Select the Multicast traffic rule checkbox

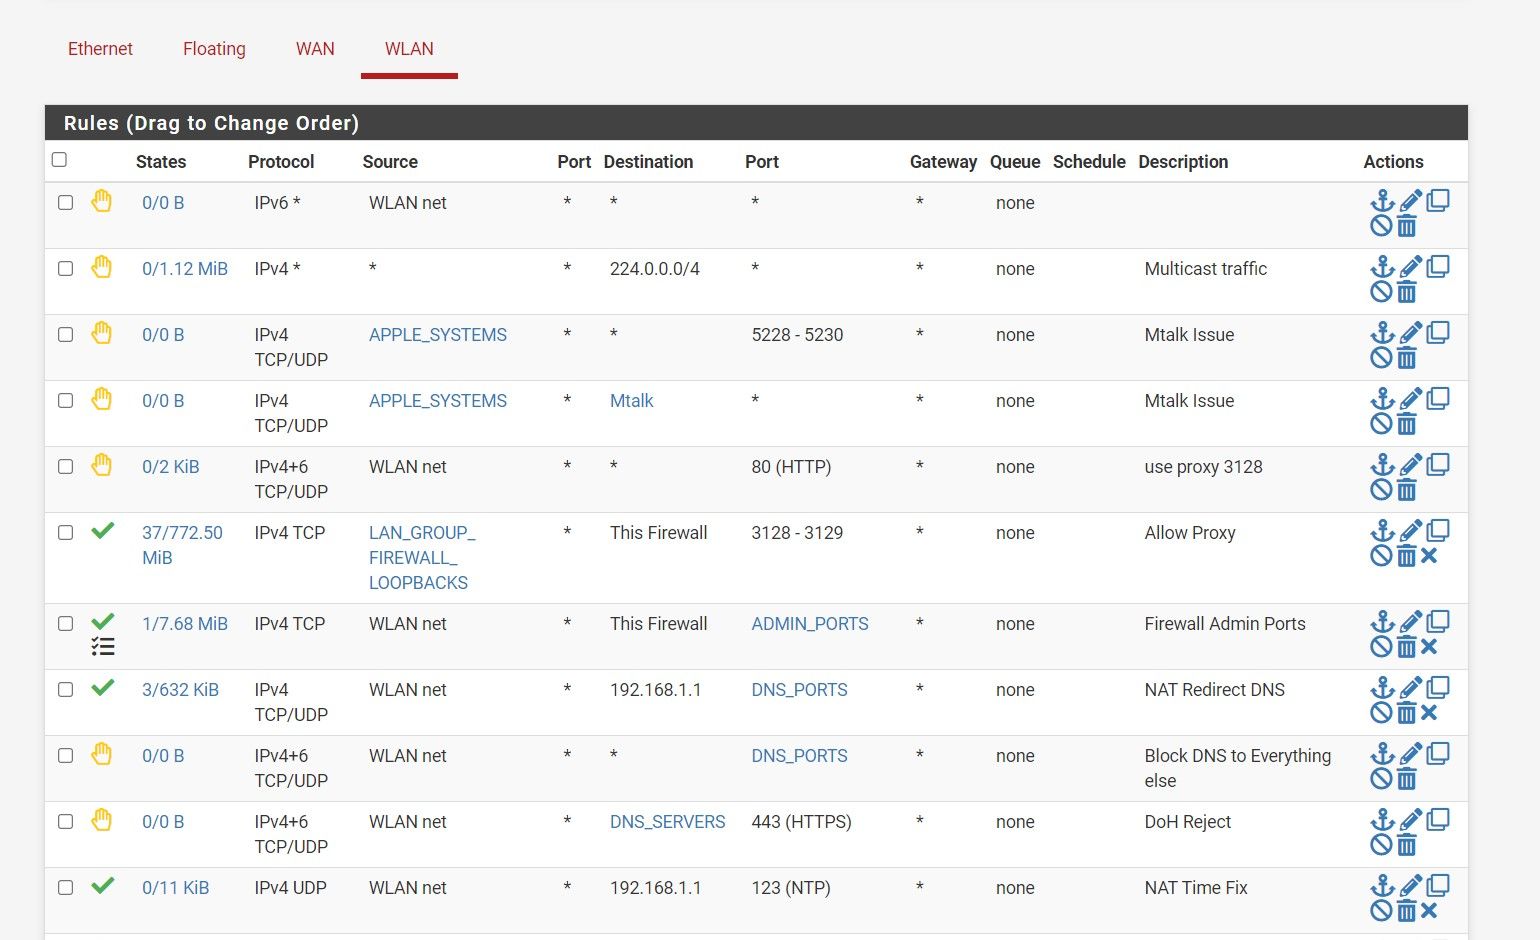(66, 268)
